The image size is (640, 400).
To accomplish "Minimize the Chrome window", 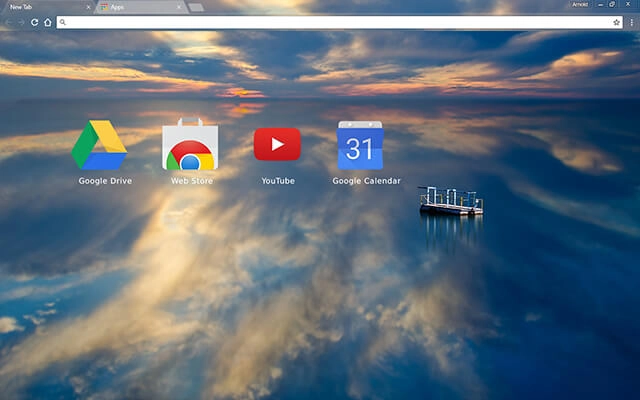I will pos(600,4).
